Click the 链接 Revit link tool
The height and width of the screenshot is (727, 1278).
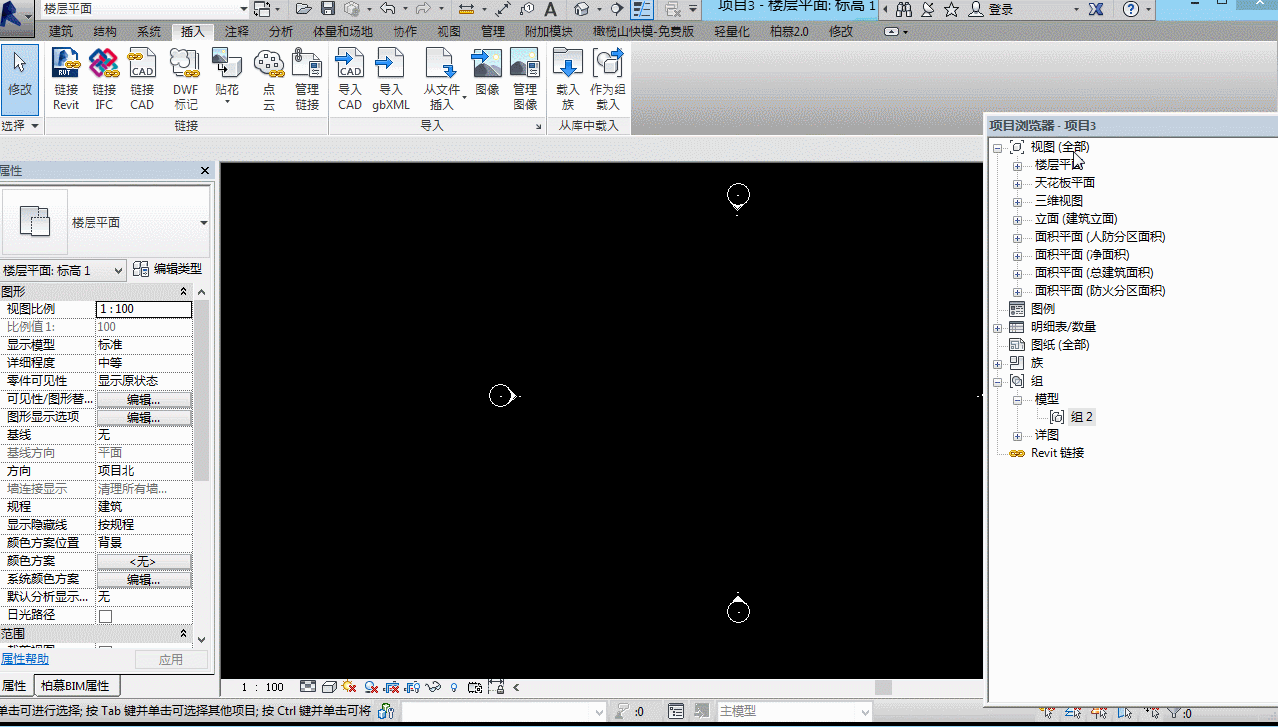click(66, 78)
